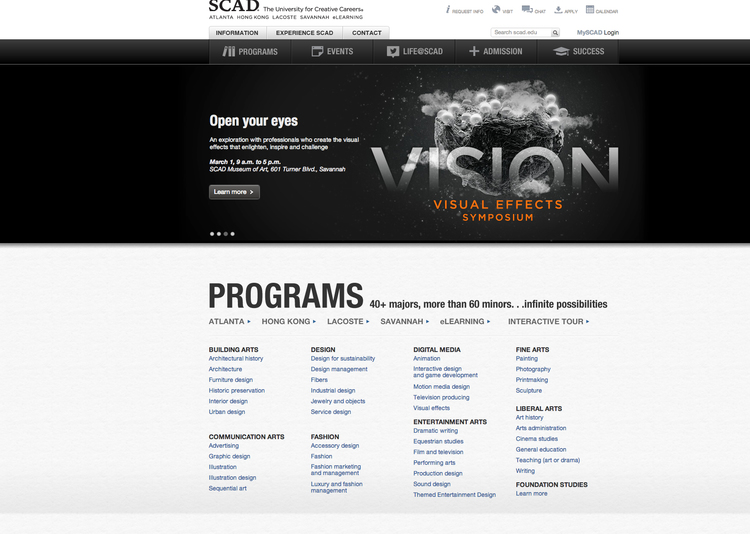The height and width of the screenshot is (534, 750).
Task: Expand the eLearning programs link
Action: [465, 322]
